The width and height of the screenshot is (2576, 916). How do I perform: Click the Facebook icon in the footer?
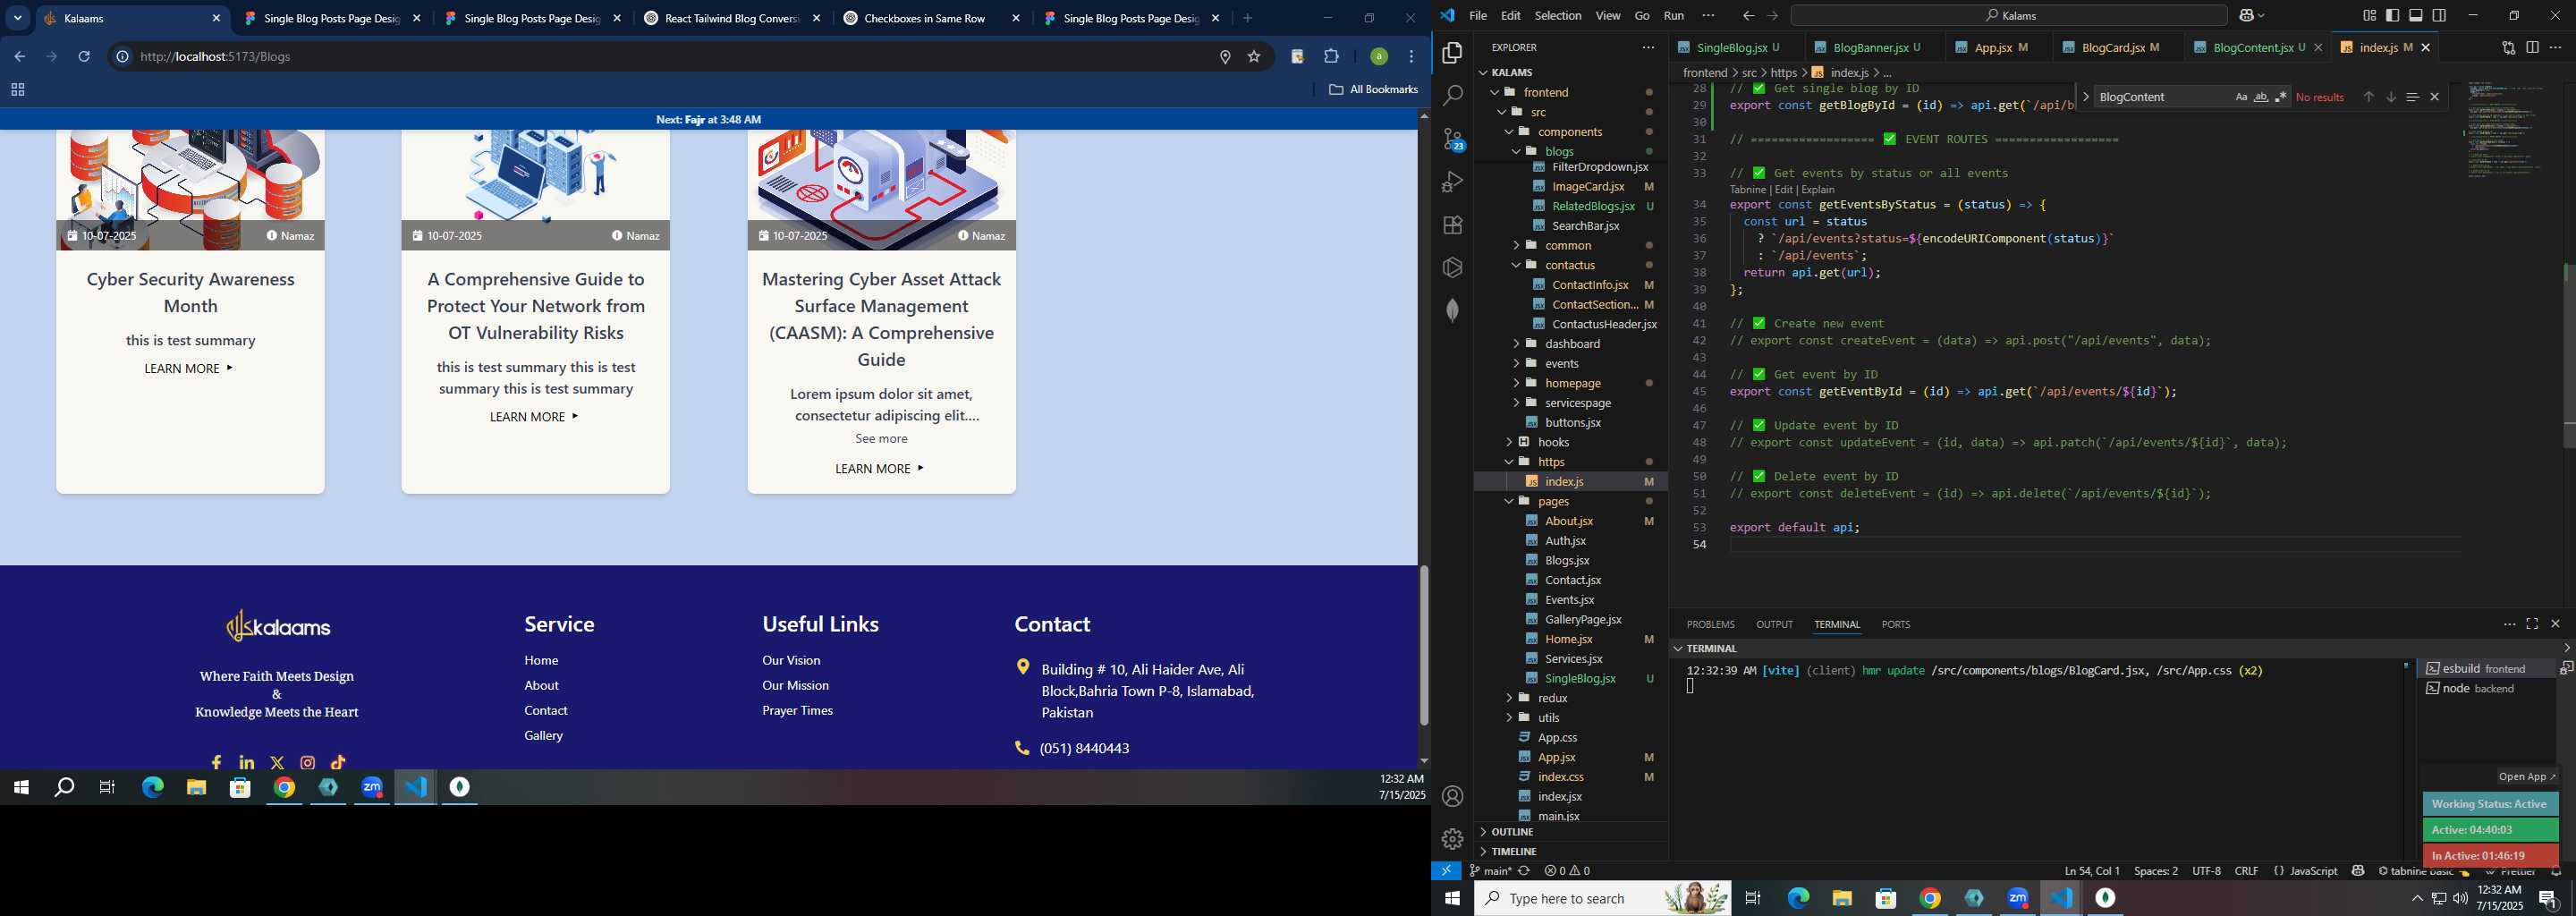(216, 762)
